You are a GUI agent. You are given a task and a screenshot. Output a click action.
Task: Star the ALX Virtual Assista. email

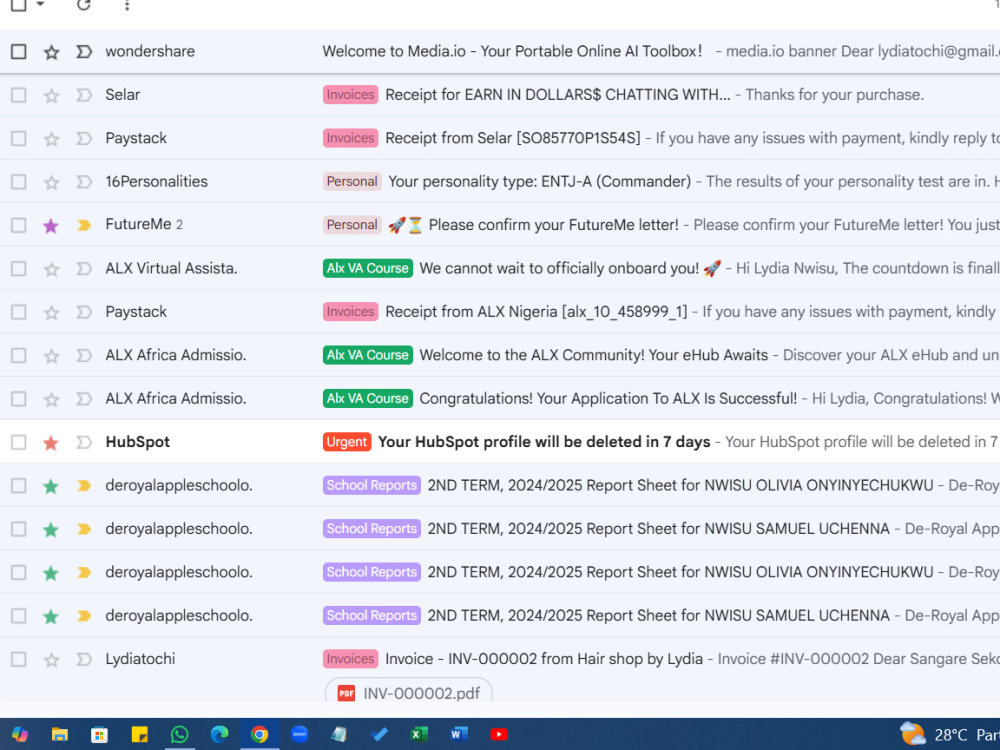coord(51,268)
